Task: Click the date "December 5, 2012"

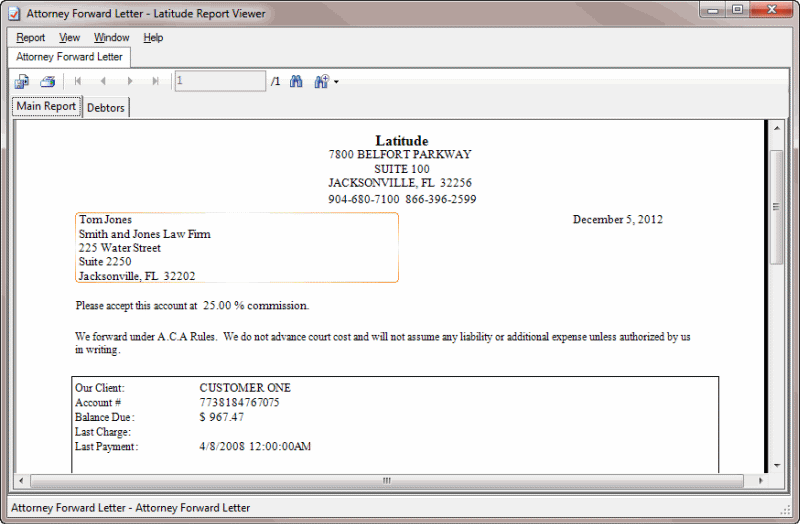Action: pyautogui.click(x=618, y=219)
